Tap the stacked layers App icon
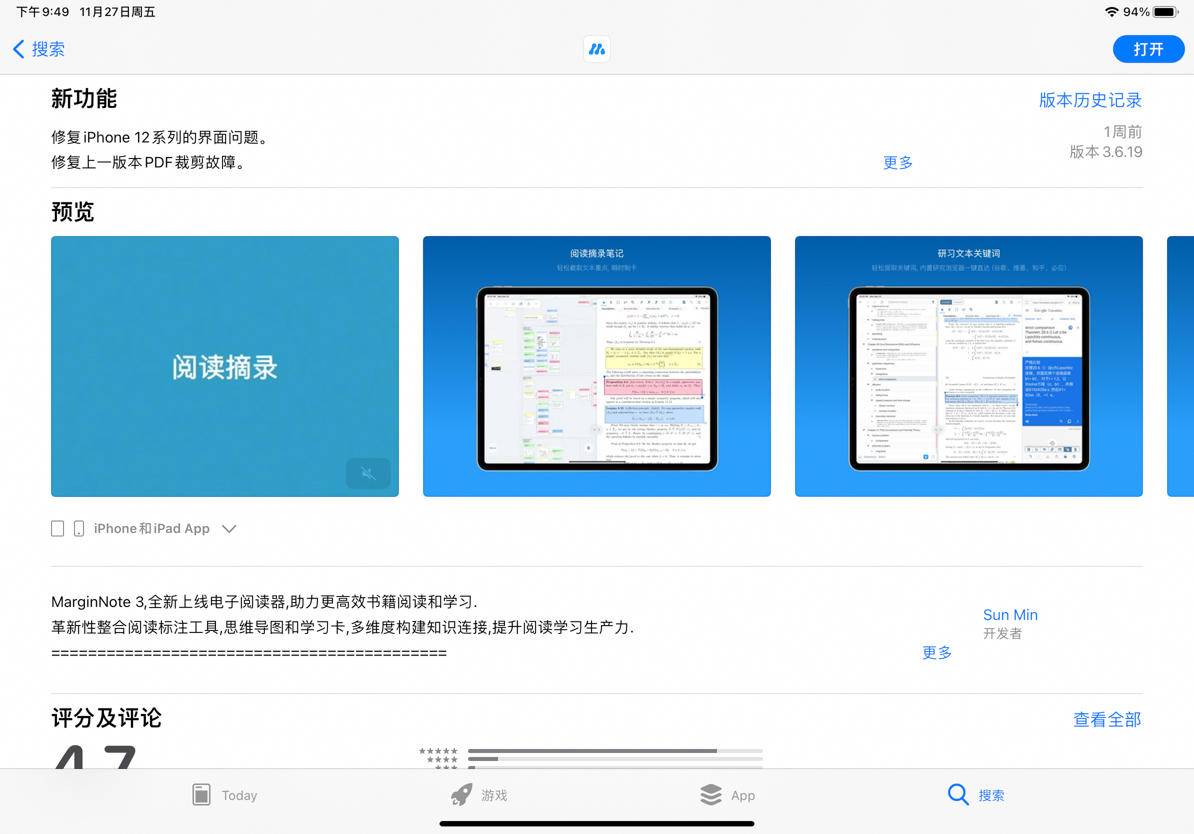This screenshot has height=834, width=1194. (x=710, y=794)
